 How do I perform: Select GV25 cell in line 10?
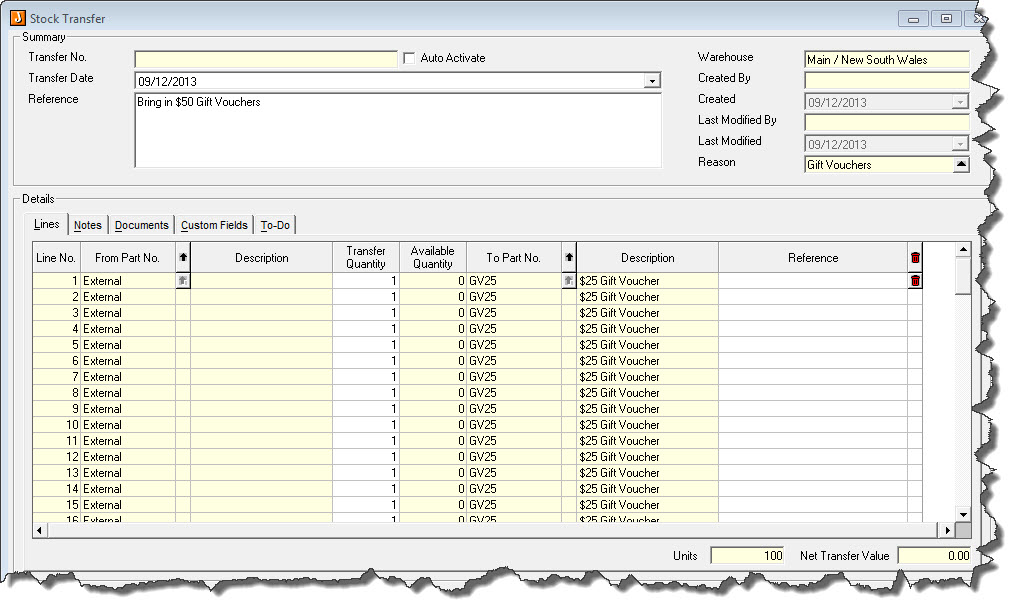coord(514,425)
